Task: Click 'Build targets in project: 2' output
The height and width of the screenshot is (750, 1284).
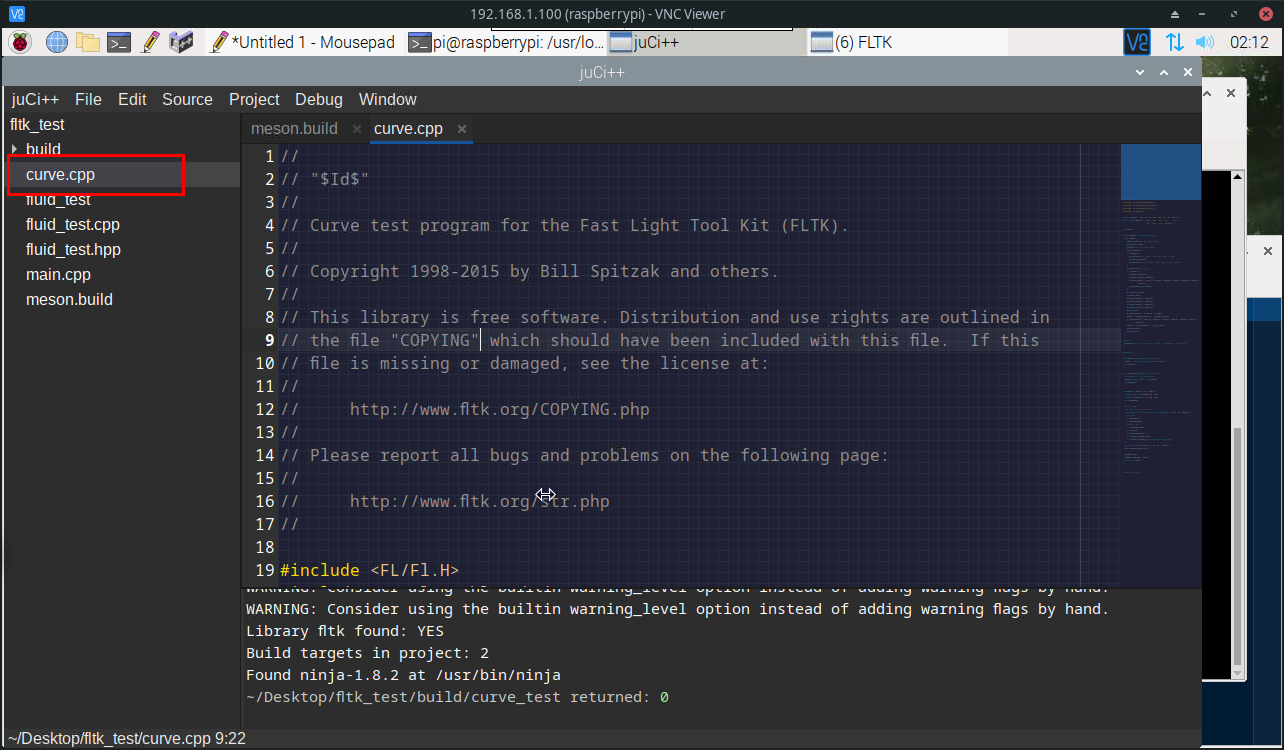Action: point(367,653)
